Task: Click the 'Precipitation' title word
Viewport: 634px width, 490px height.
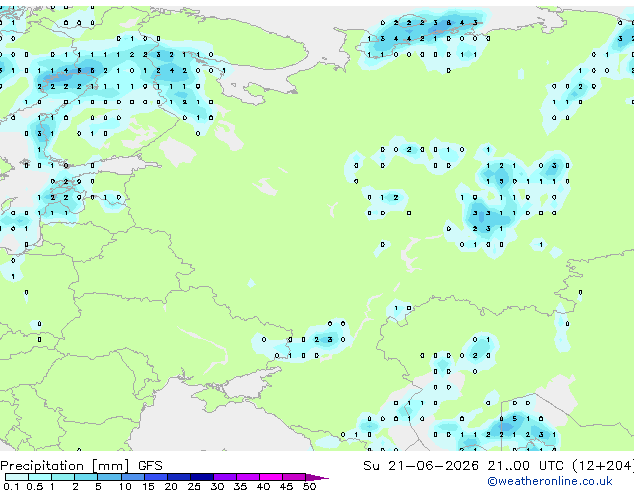Action: coord(42,466)
